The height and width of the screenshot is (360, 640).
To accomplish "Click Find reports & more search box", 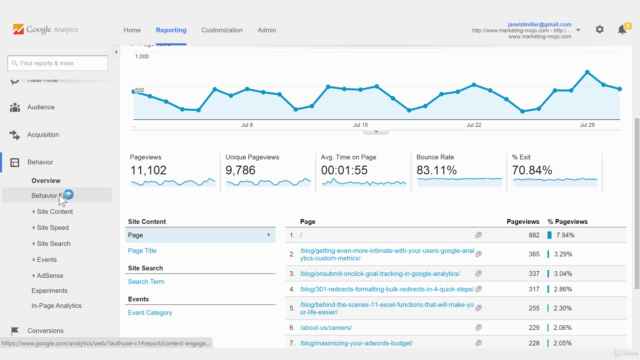I will [58, 63].
